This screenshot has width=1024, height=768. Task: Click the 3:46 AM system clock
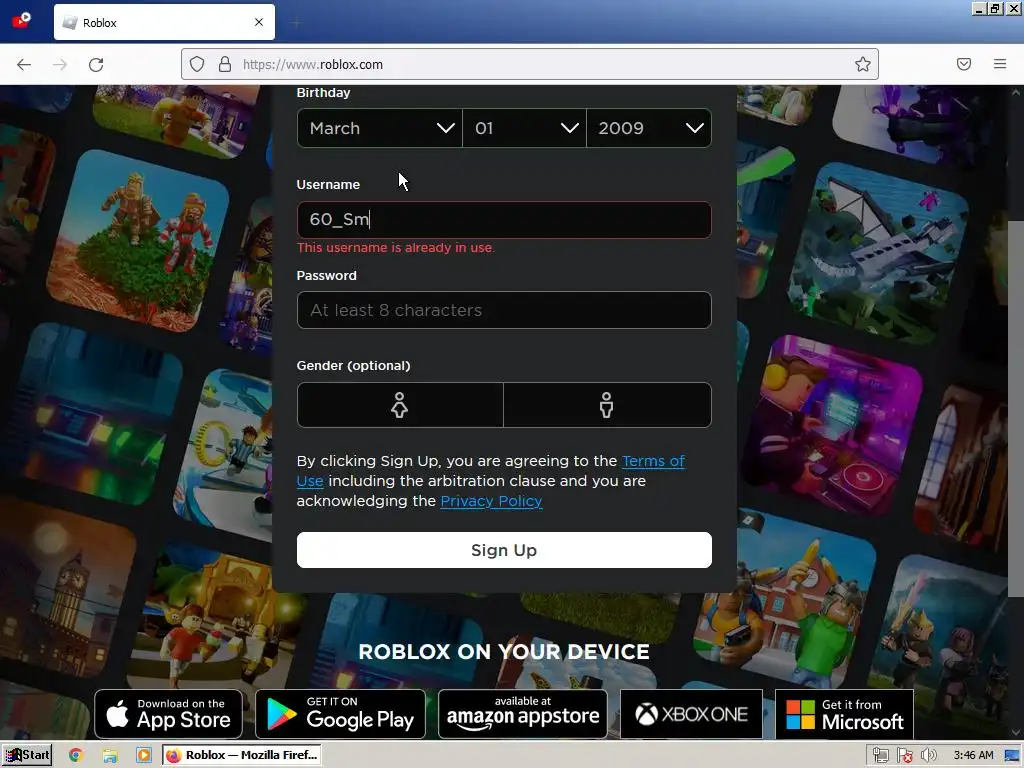(973, 756)
